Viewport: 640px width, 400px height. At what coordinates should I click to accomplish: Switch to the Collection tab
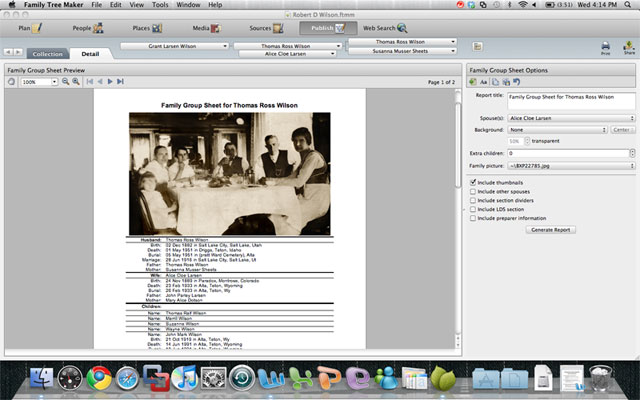pos(44,53)
